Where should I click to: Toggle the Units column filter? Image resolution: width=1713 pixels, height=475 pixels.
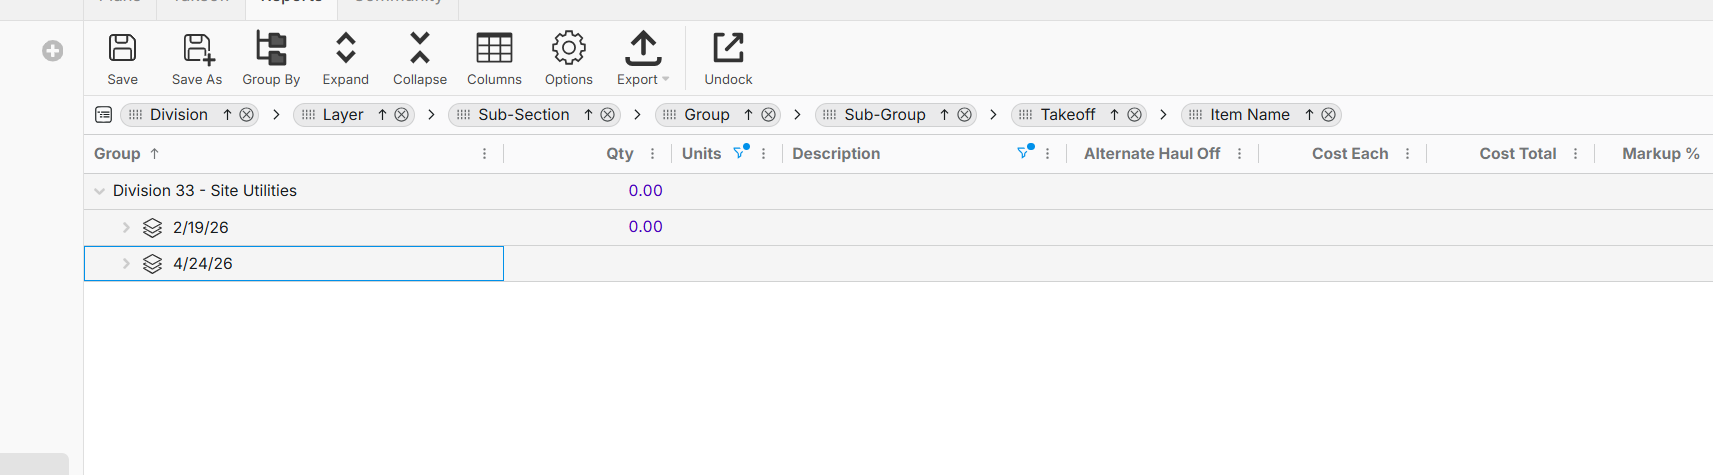pyautogui.click(x=740, y=153)
